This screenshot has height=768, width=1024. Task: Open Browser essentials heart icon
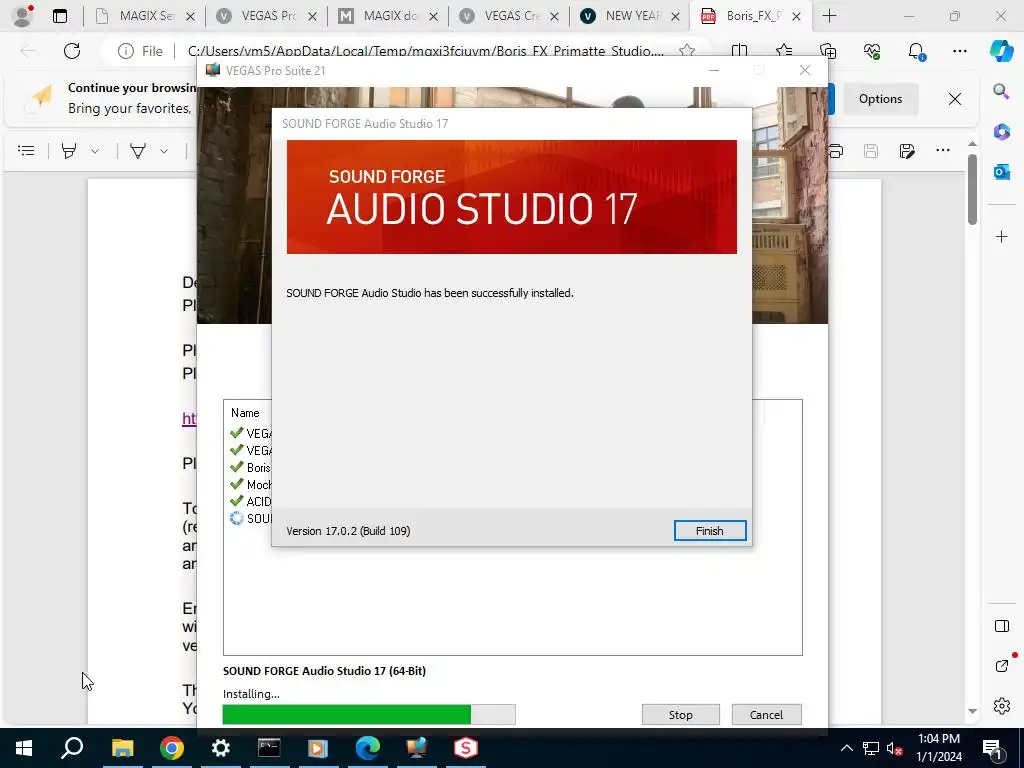872,51
